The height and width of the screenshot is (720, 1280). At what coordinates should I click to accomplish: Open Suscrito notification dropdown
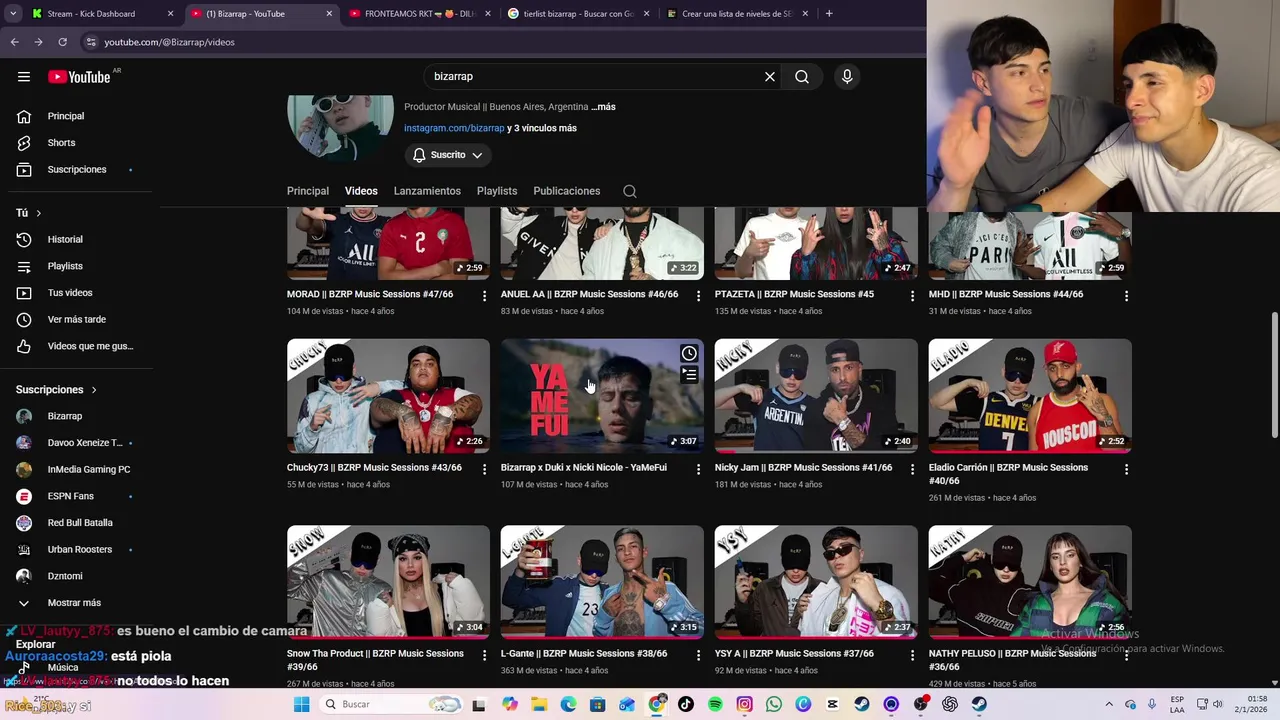pos(448,155)
